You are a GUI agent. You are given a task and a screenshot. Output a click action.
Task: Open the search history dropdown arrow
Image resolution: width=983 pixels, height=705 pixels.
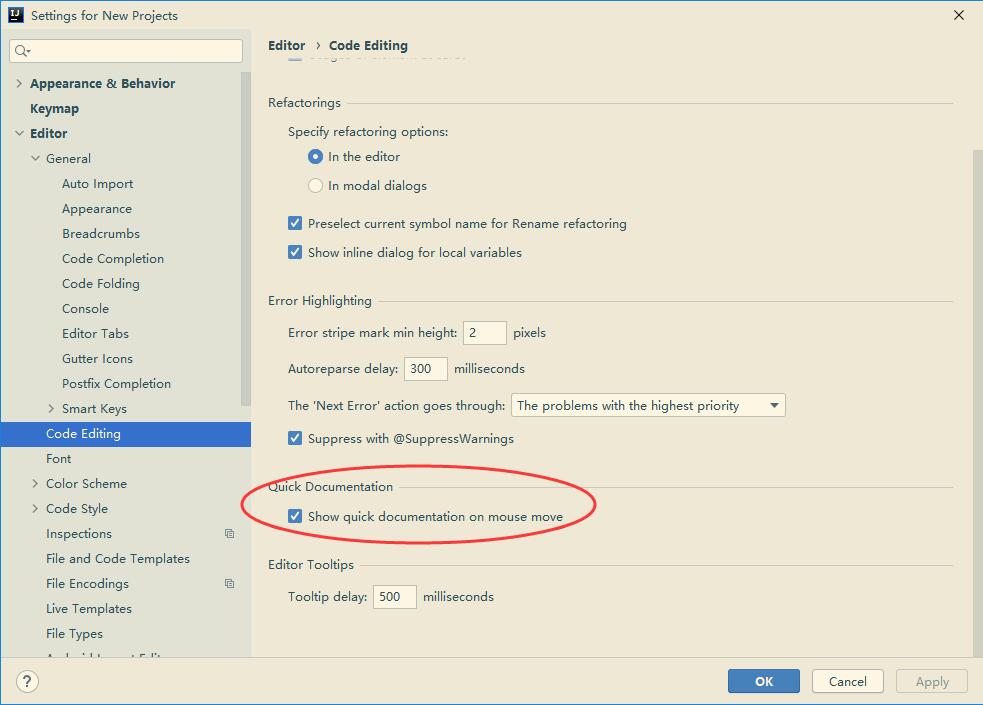pyautogui.click(x=29, y=51)
